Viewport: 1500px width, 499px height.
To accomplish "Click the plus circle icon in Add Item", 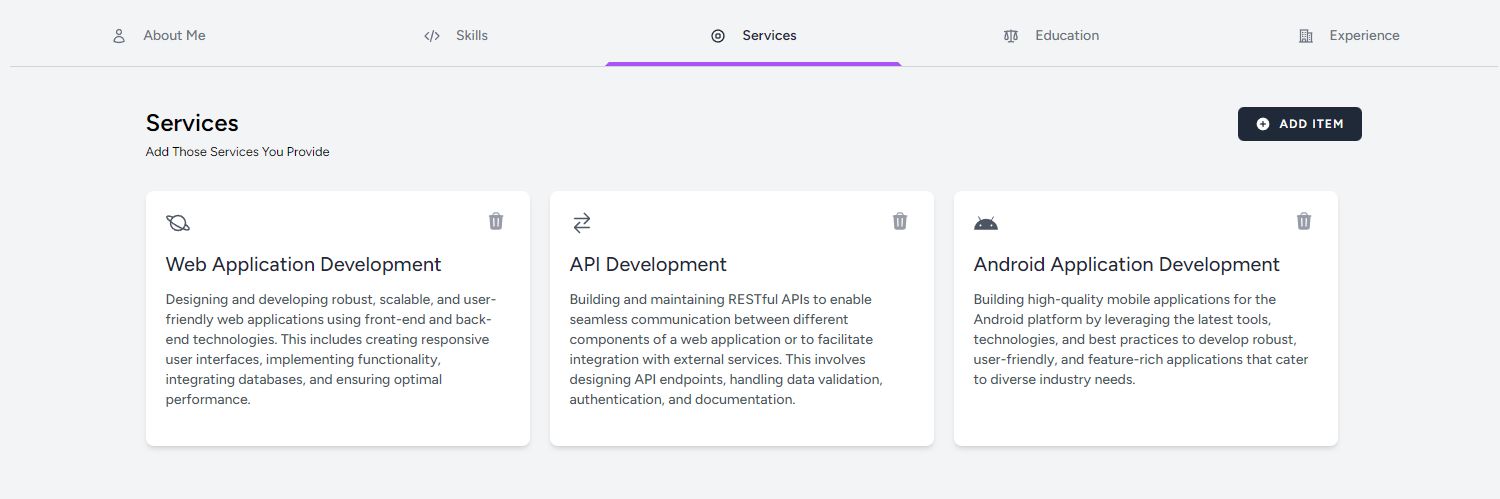I will [1263, 124].
